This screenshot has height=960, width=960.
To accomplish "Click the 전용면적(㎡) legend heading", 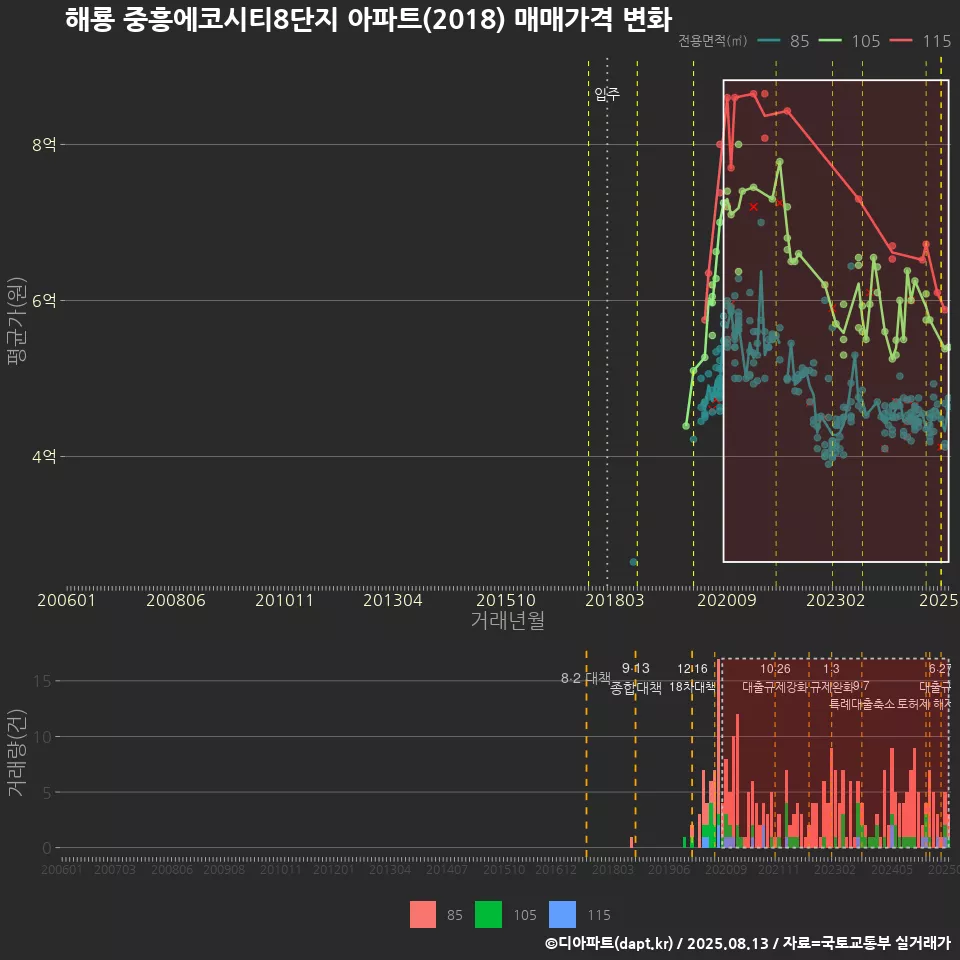I will (713, 40).
